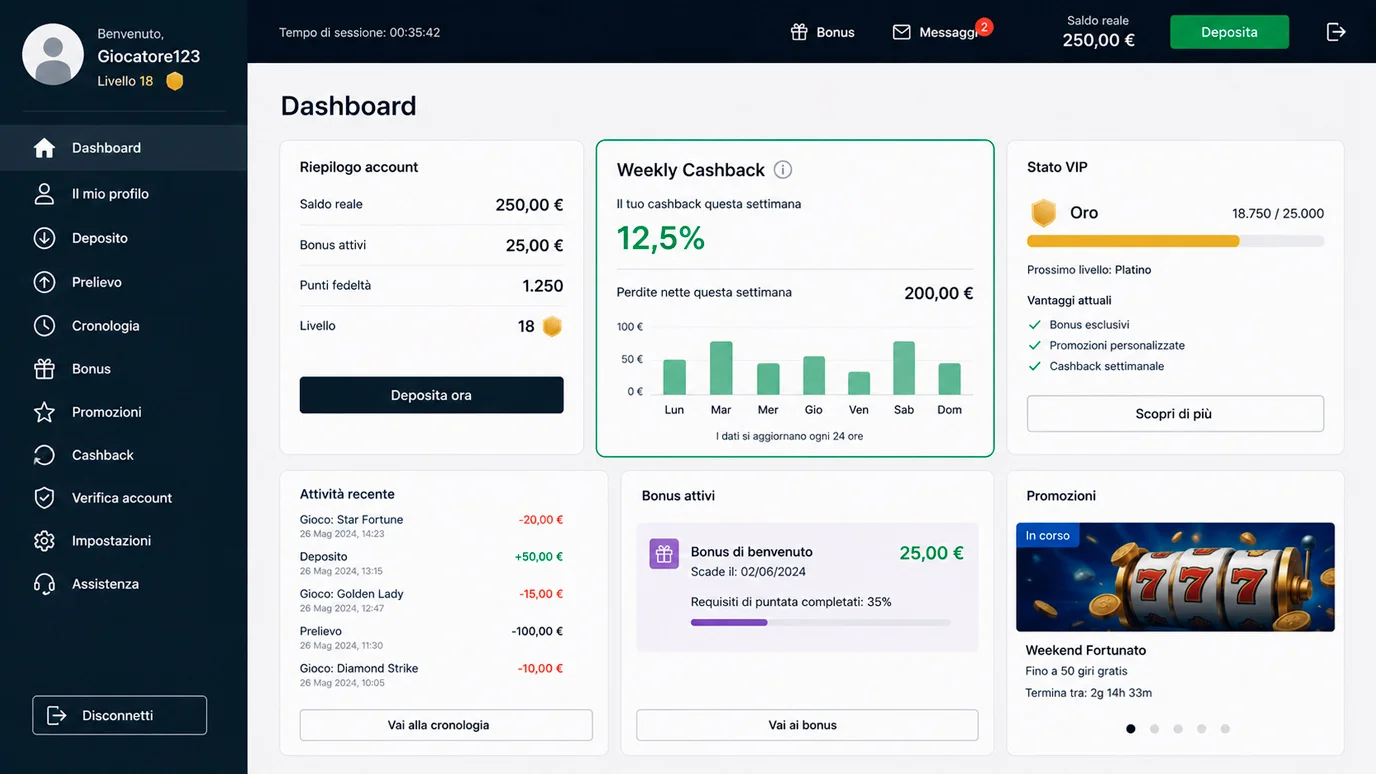This screenshot has height=774, width=1376.
Task: Click the Sab bar in cashback chart
Action: pos(904,368)
